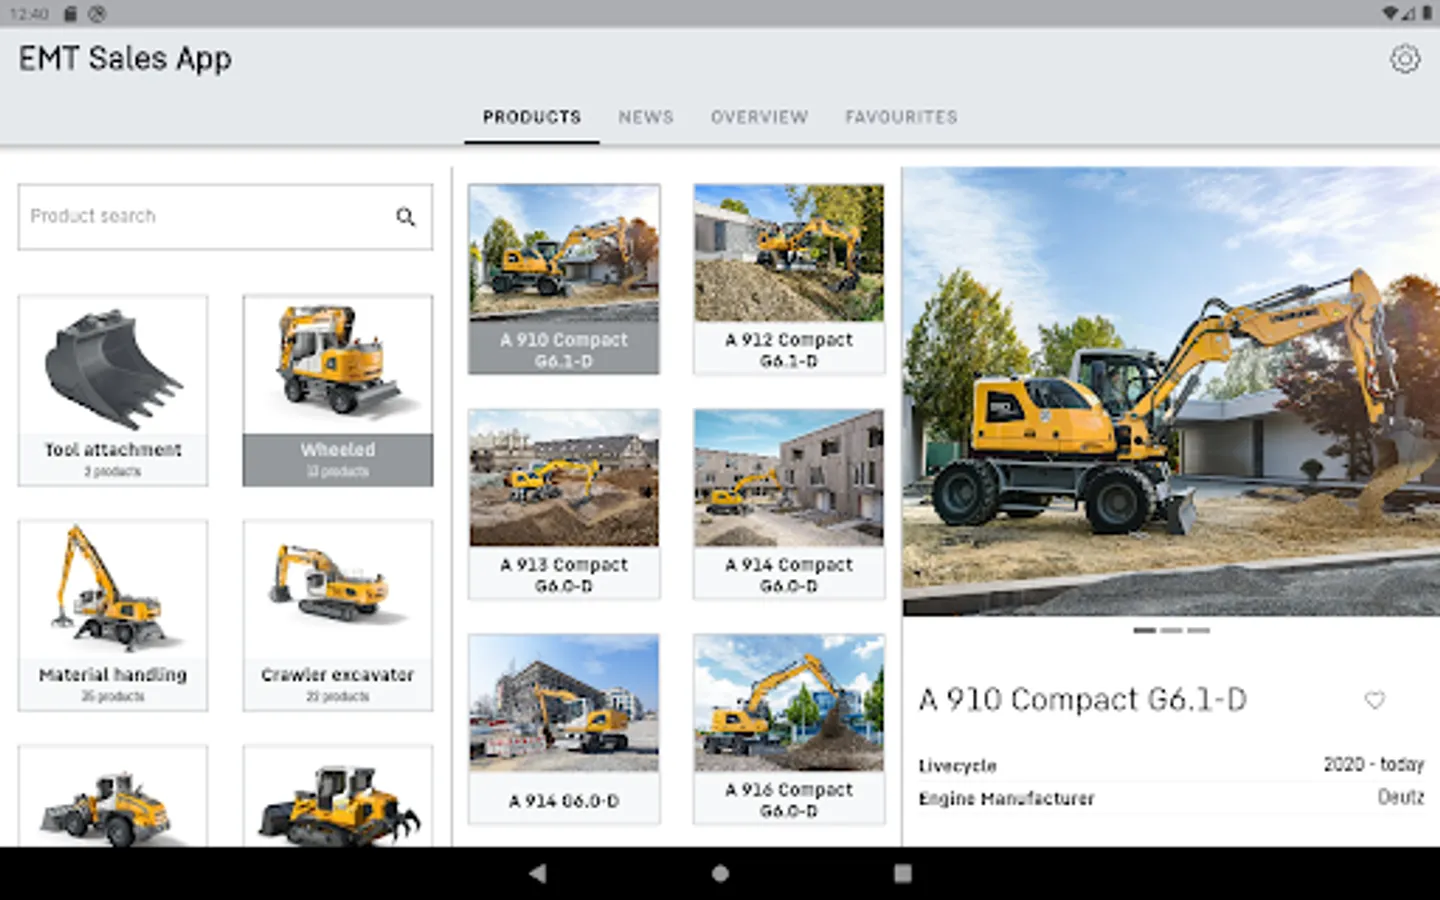This screenshot has height=900, width=1440.
Task: Switch to the Products tab
Action: click(532, 117)
